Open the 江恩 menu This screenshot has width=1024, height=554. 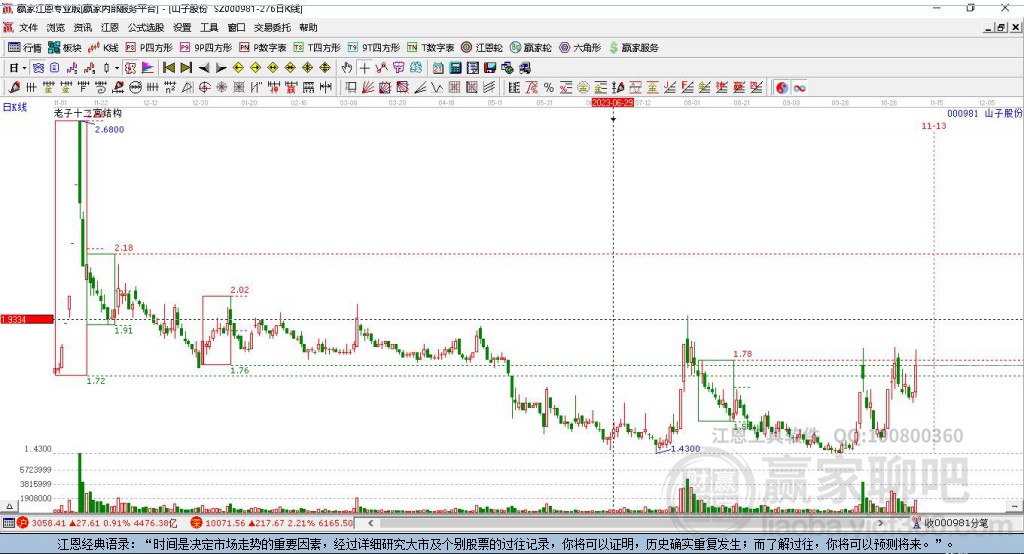point(110,27)
